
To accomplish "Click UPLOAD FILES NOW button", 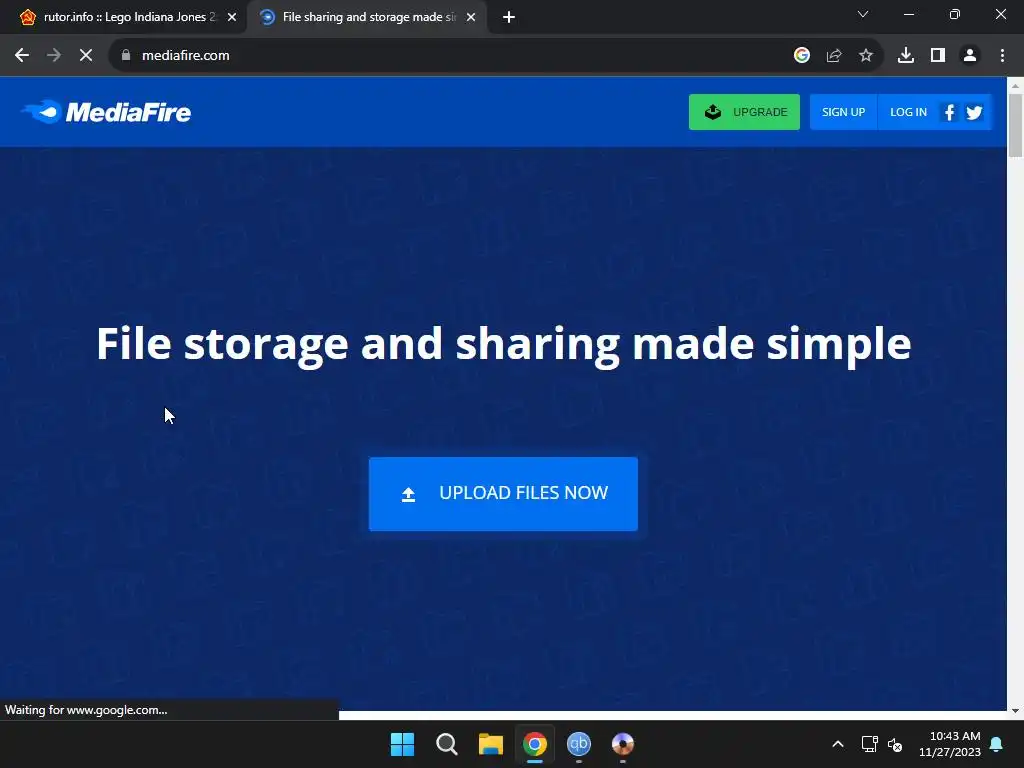I will [x=503, y=494].
